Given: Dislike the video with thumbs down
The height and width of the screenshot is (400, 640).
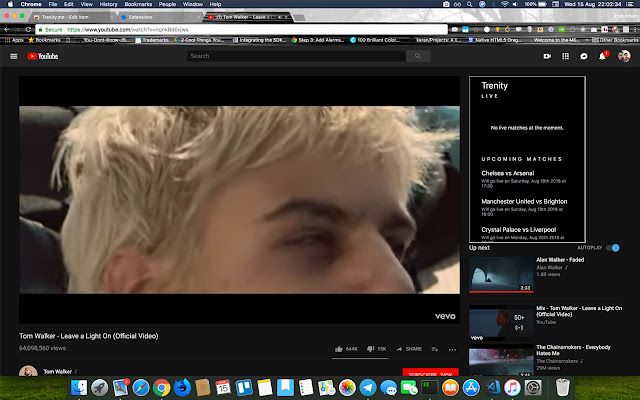Looking at the screenshot, I should click(x=369, y=349).
